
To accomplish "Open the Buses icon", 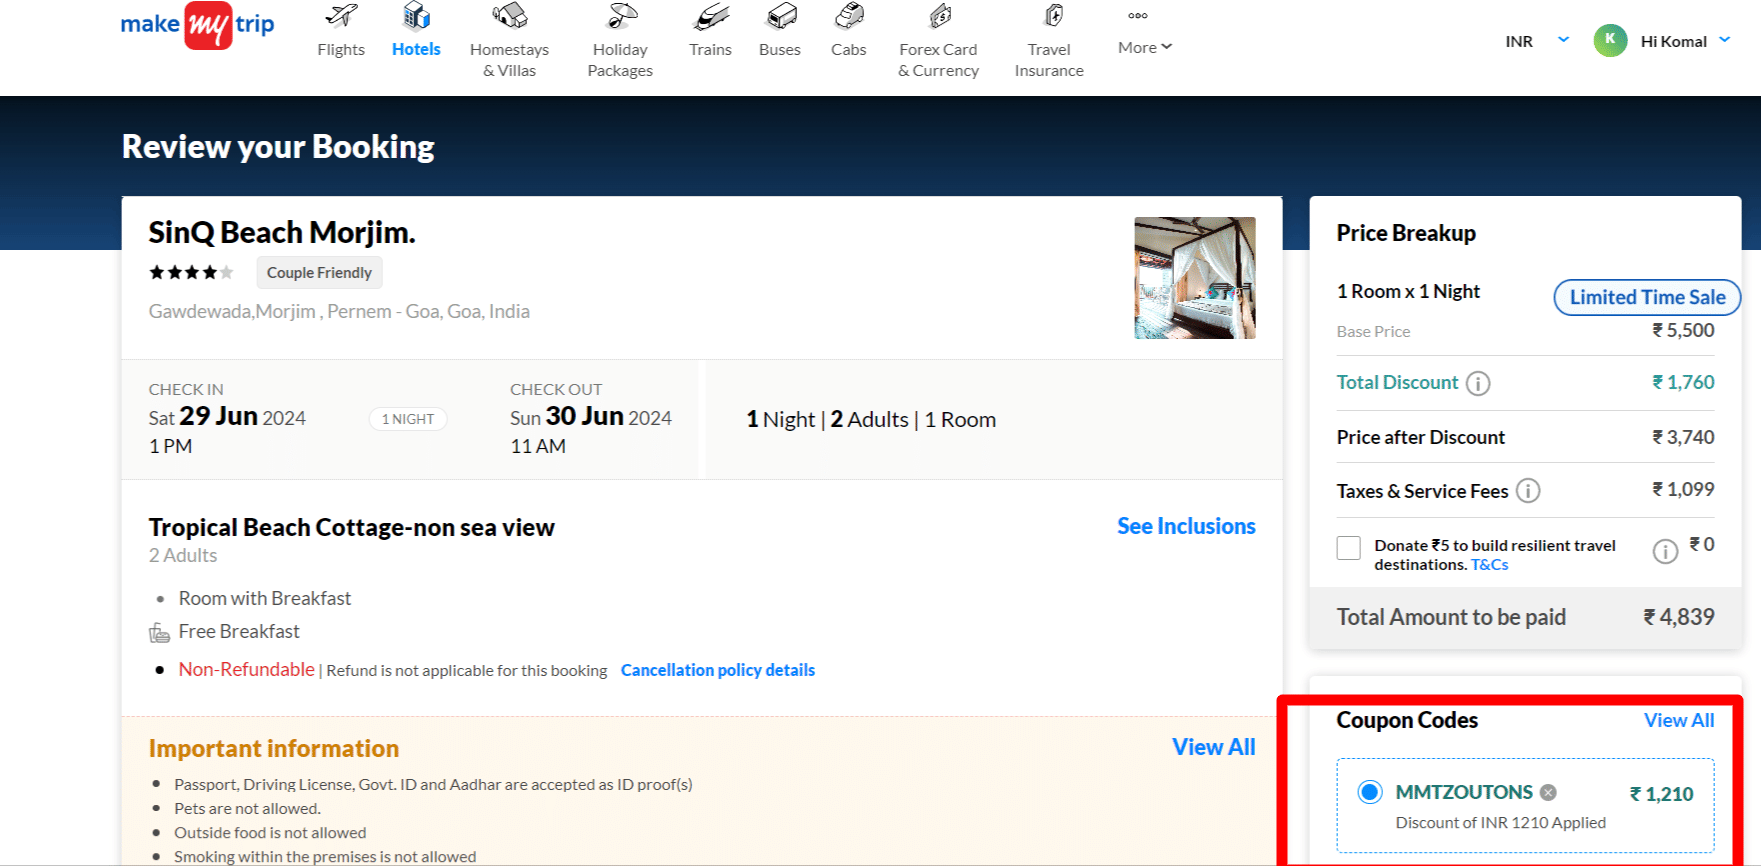I will point(780,17).
